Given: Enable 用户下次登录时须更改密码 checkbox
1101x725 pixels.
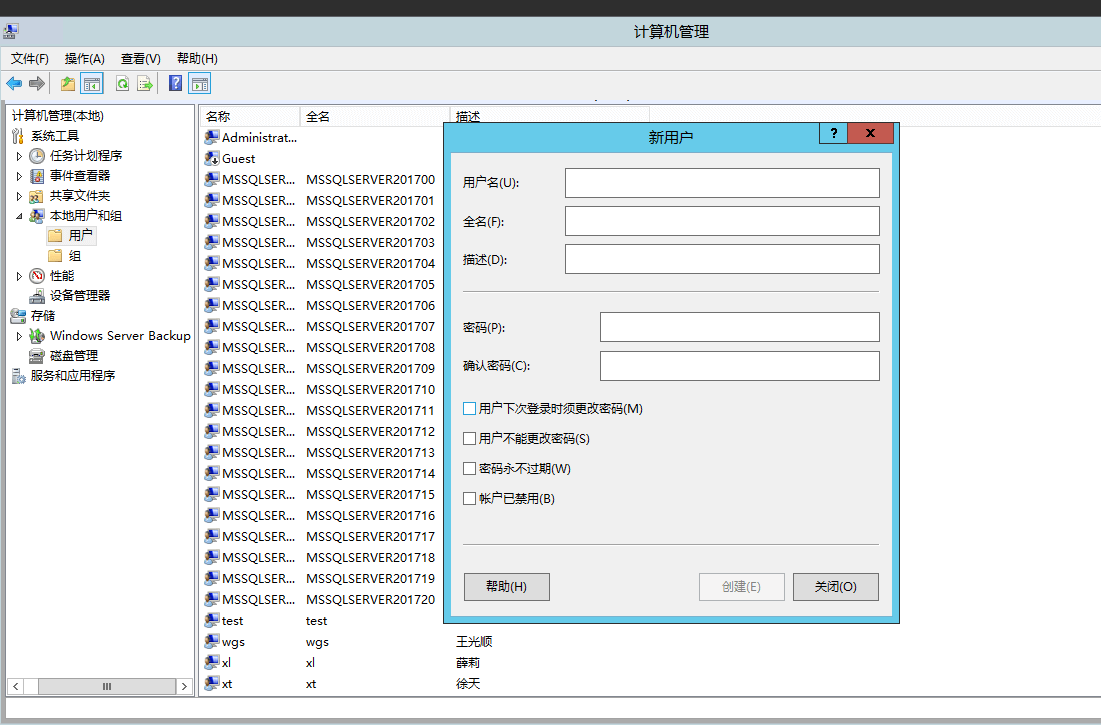Looking at the screenshot, I should coord(470,408).
